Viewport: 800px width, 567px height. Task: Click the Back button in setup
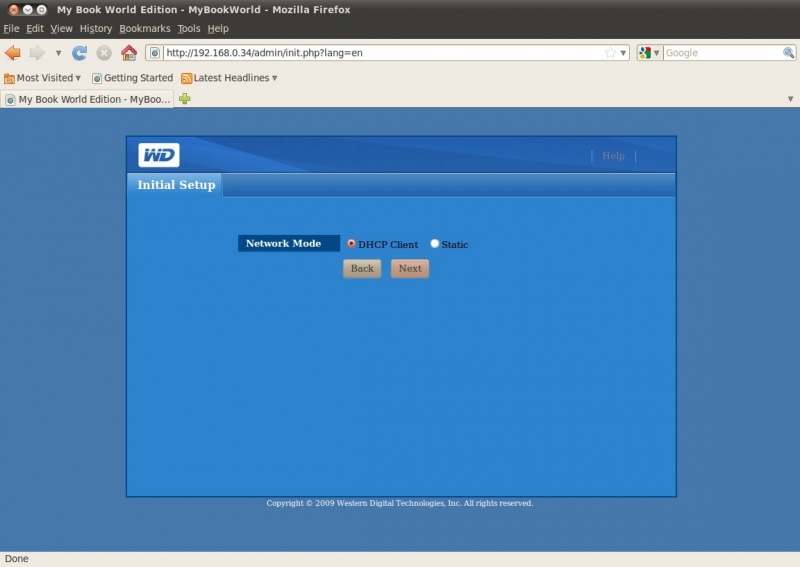(x=362, y=268)
